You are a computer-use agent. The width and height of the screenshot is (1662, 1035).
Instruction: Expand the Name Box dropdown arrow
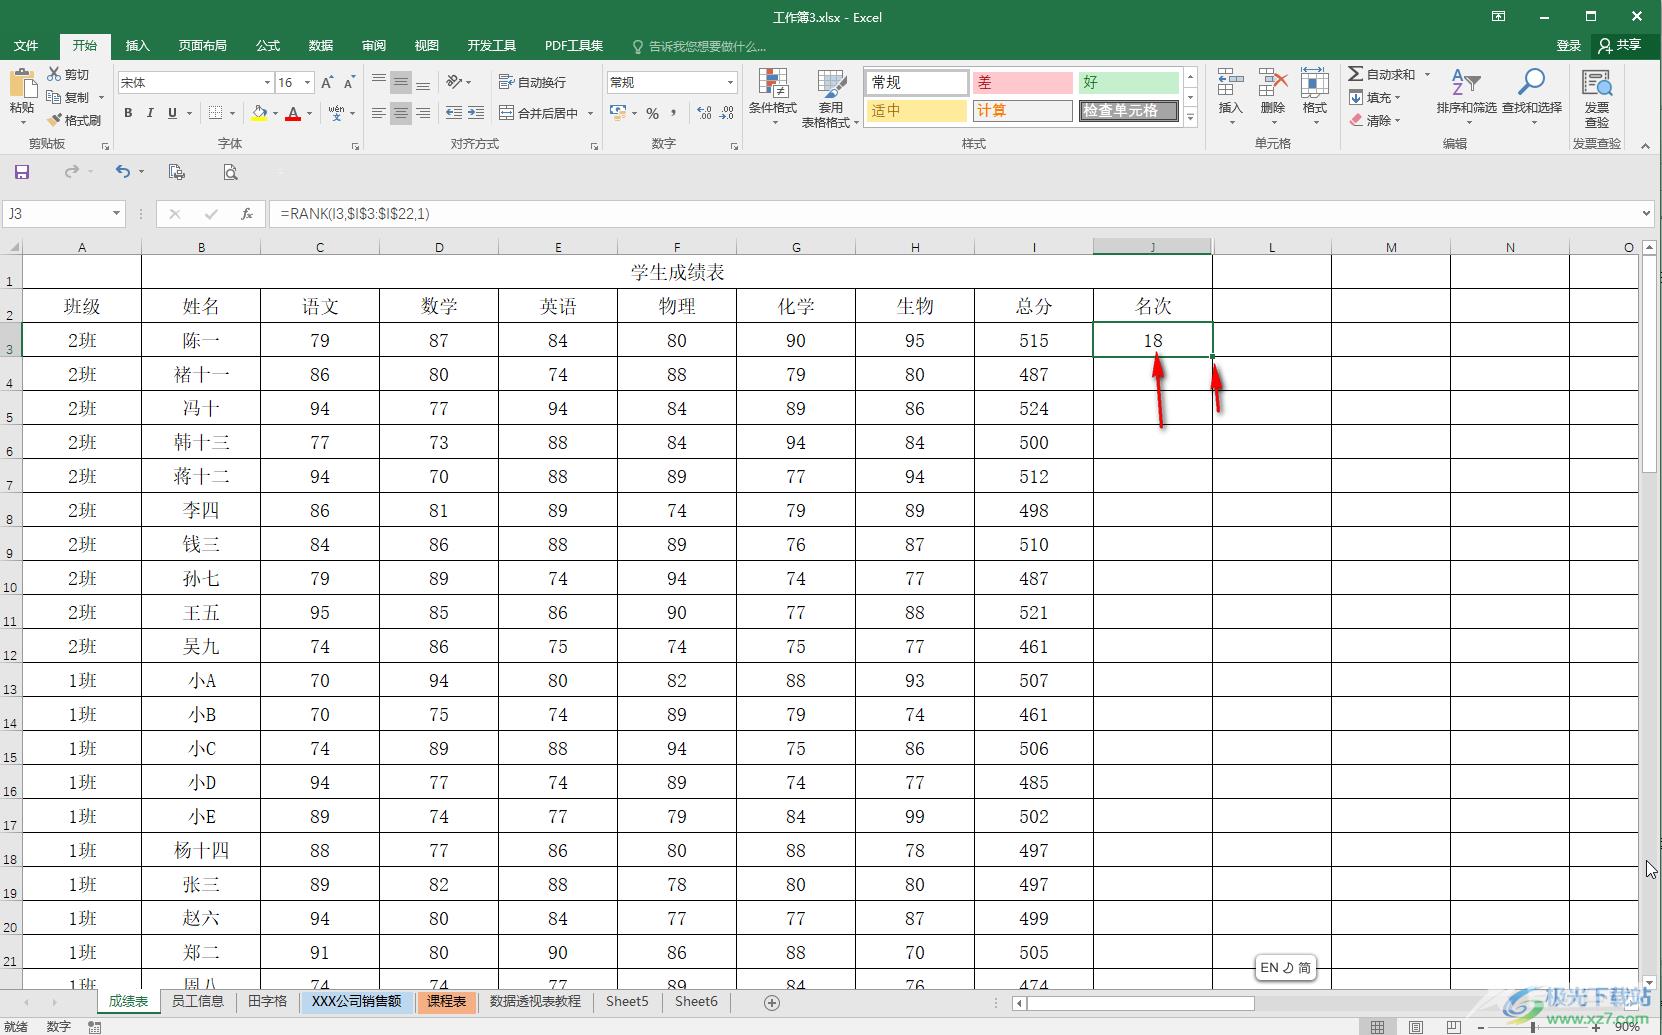116,213
